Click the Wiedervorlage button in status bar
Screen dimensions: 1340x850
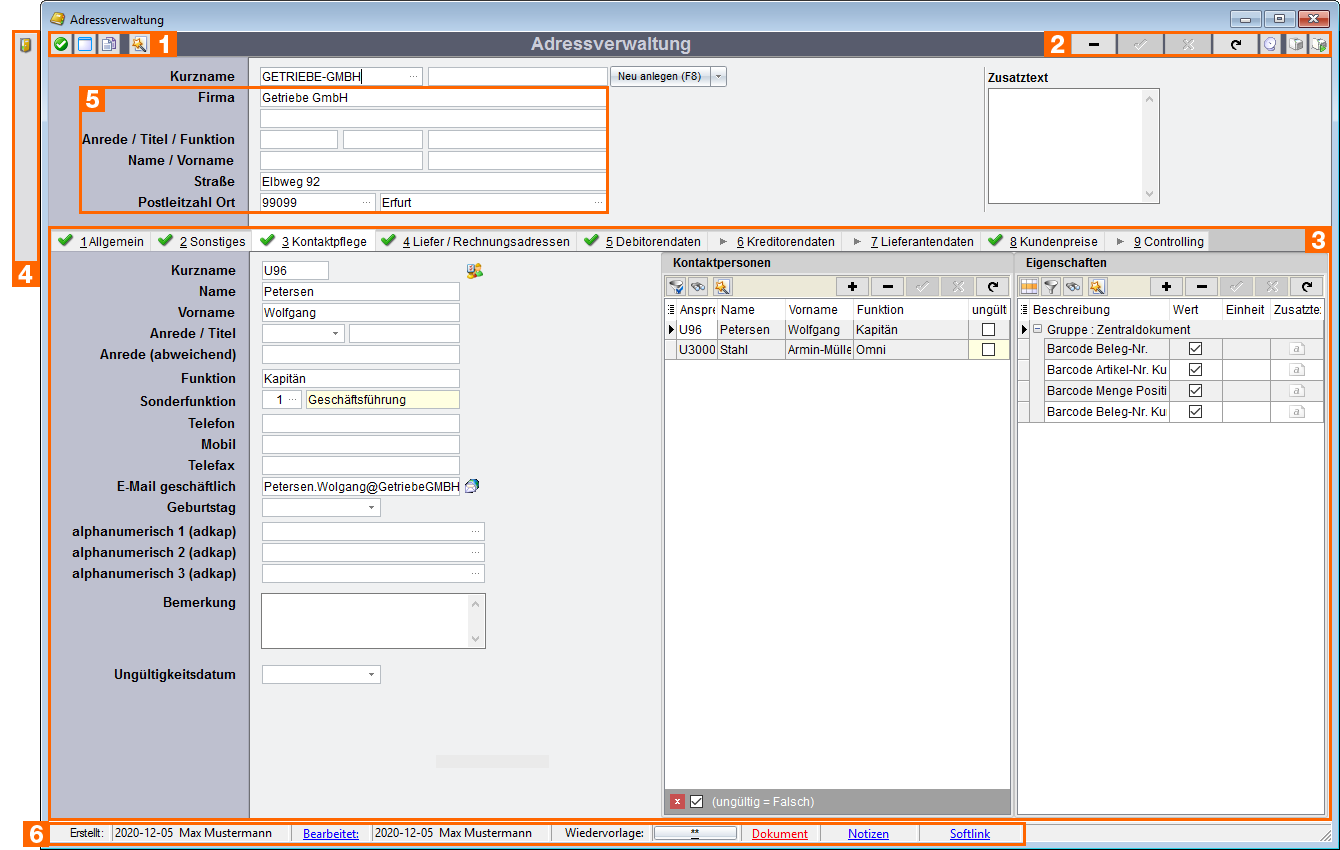(695, 833)
